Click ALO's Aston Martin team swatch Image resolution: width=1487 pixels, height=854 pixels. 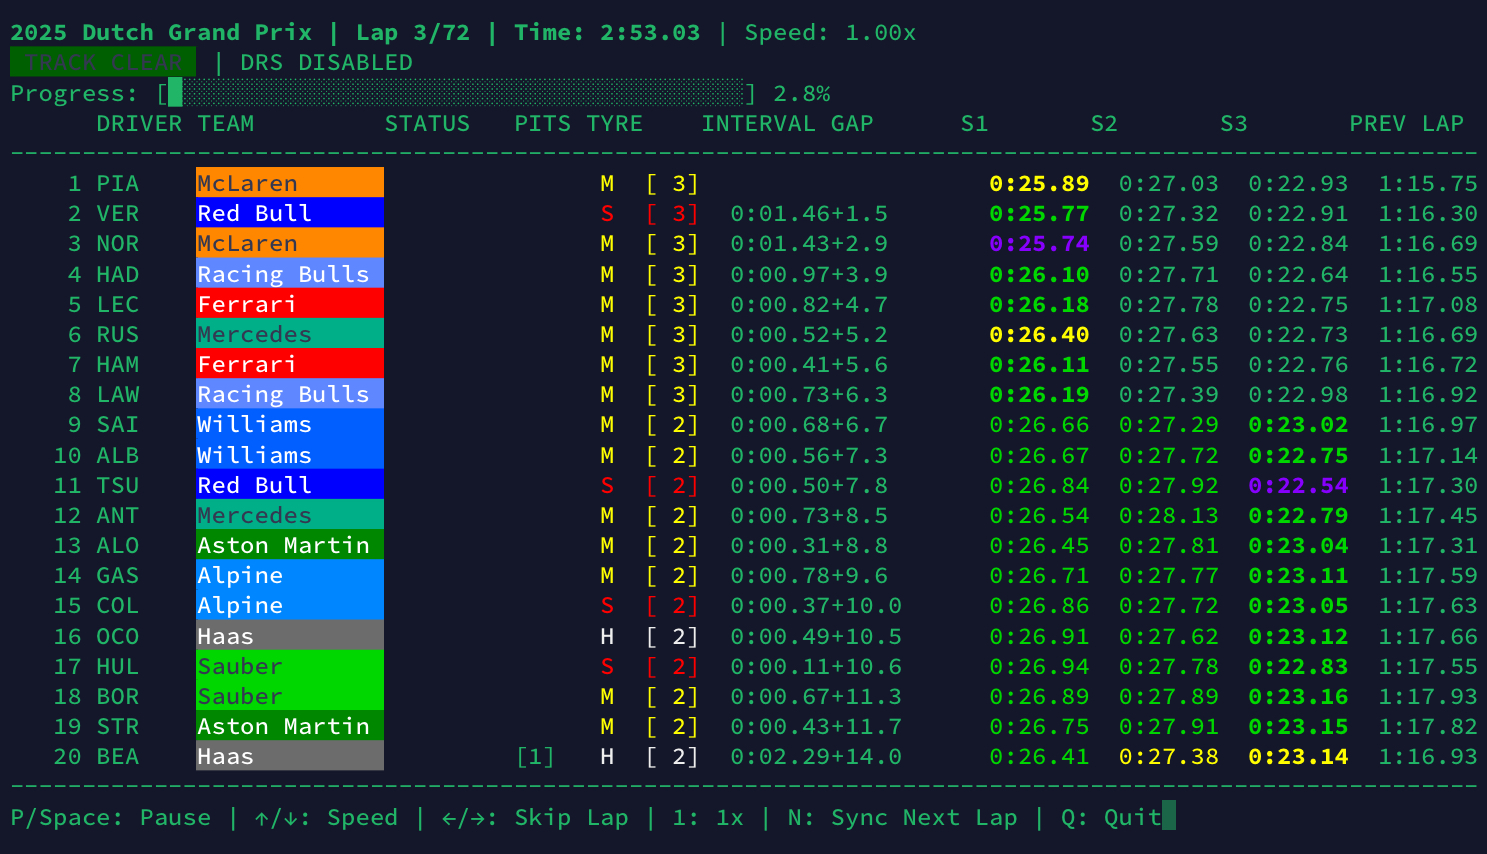290,544
